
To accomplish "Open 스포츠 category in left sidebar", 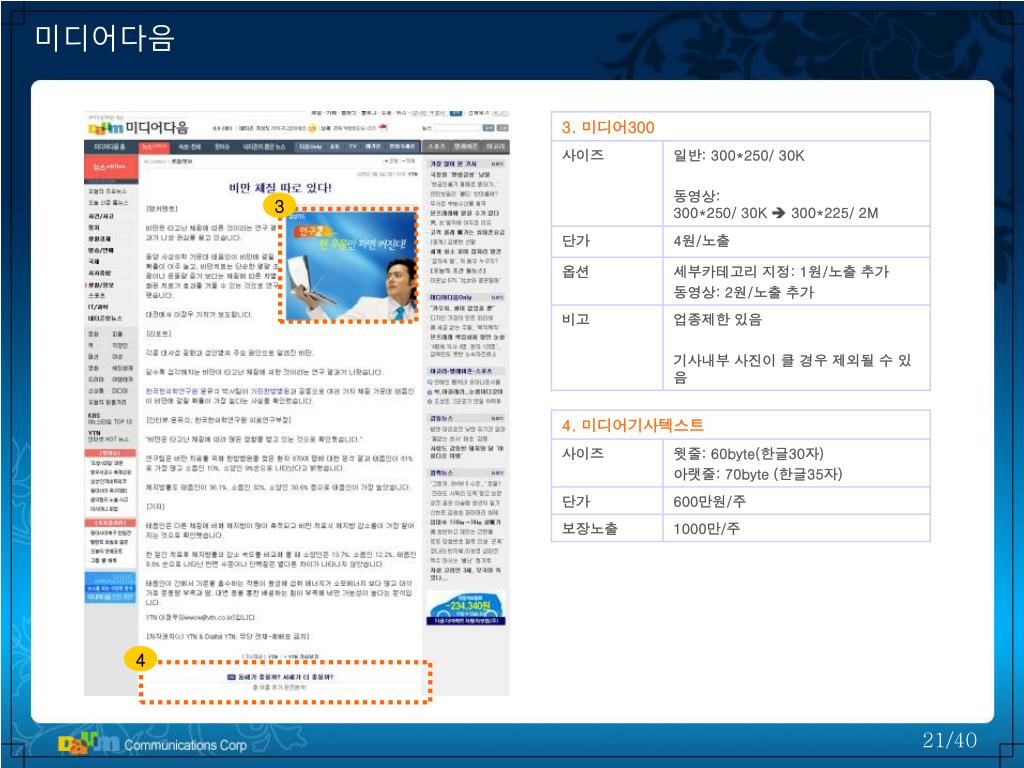I will click(97, 295).
